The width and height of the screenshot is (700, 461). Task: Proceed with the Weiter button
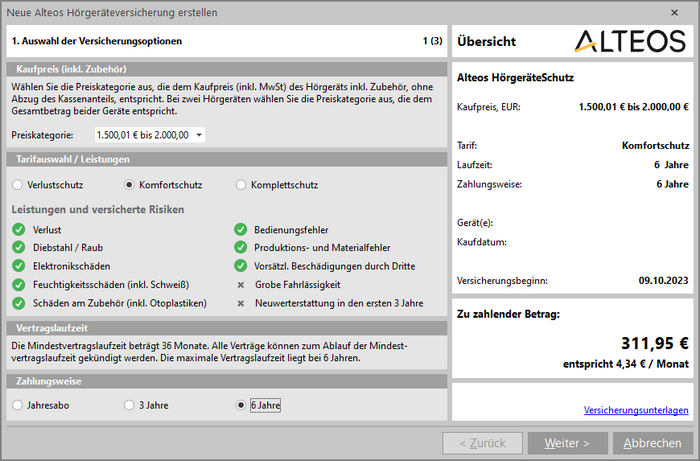click(x=566, y=443)
